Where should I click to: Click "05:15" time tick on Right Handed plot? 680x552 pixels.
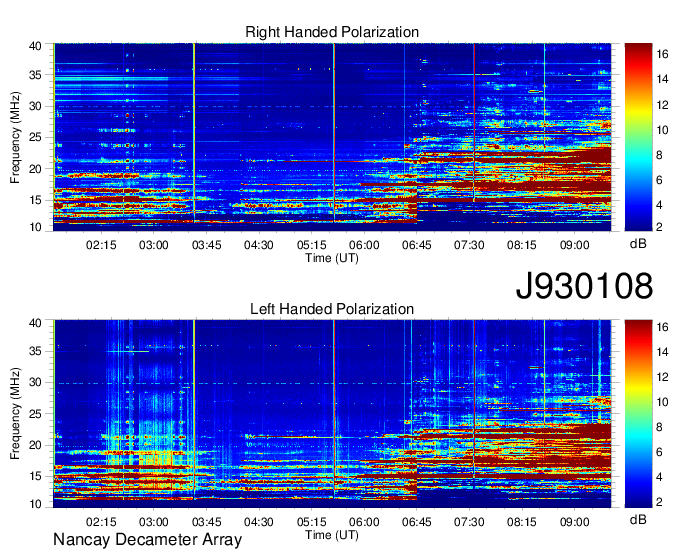(311, 245)
